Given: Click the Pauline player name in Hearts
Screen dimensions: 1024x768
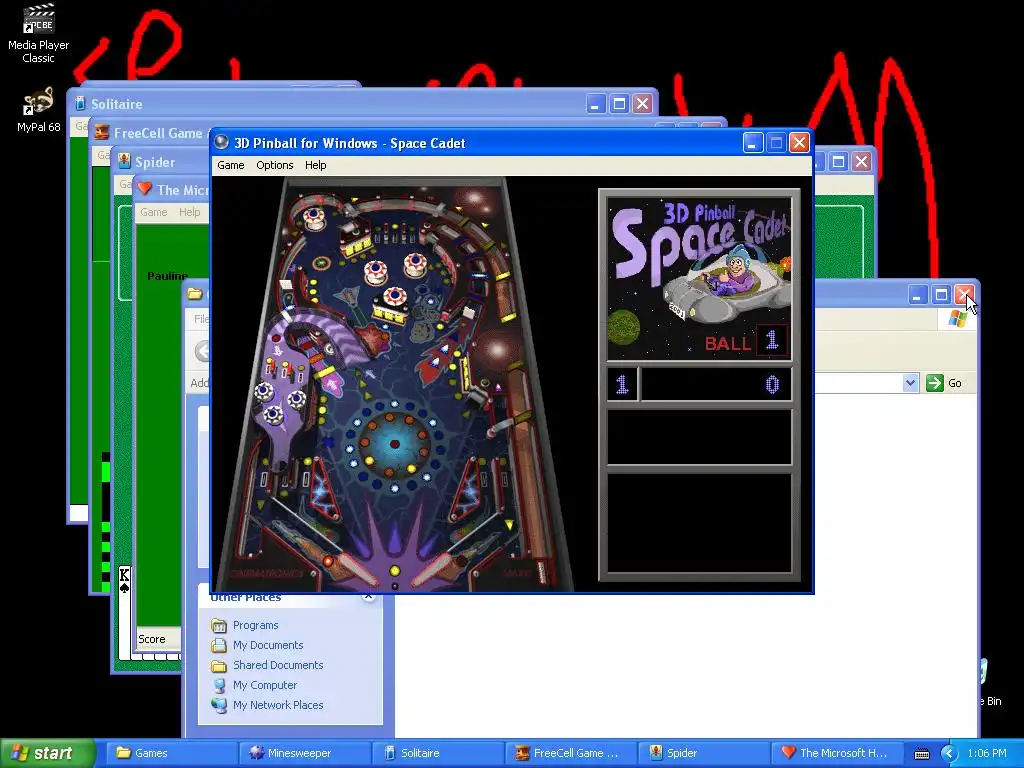Looking at the screenshot, I should (167, 276).
